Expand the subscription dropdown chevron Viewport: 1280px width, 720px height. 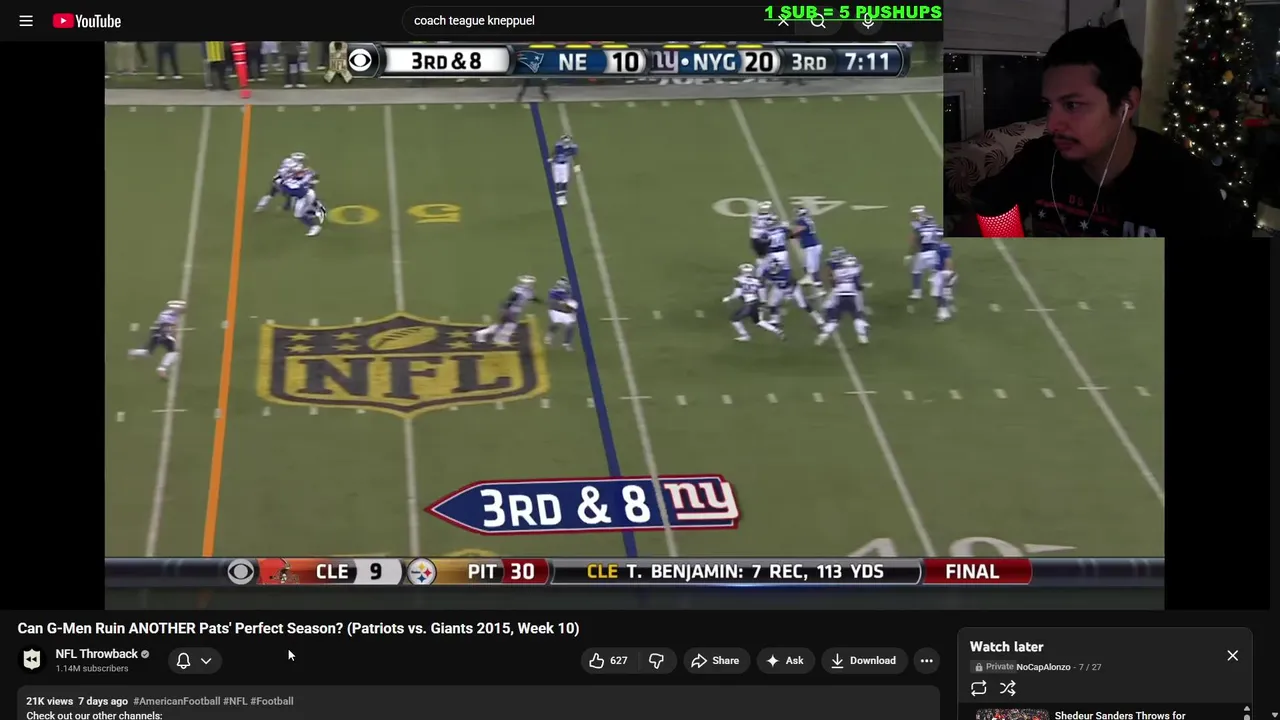coord(206,660)
